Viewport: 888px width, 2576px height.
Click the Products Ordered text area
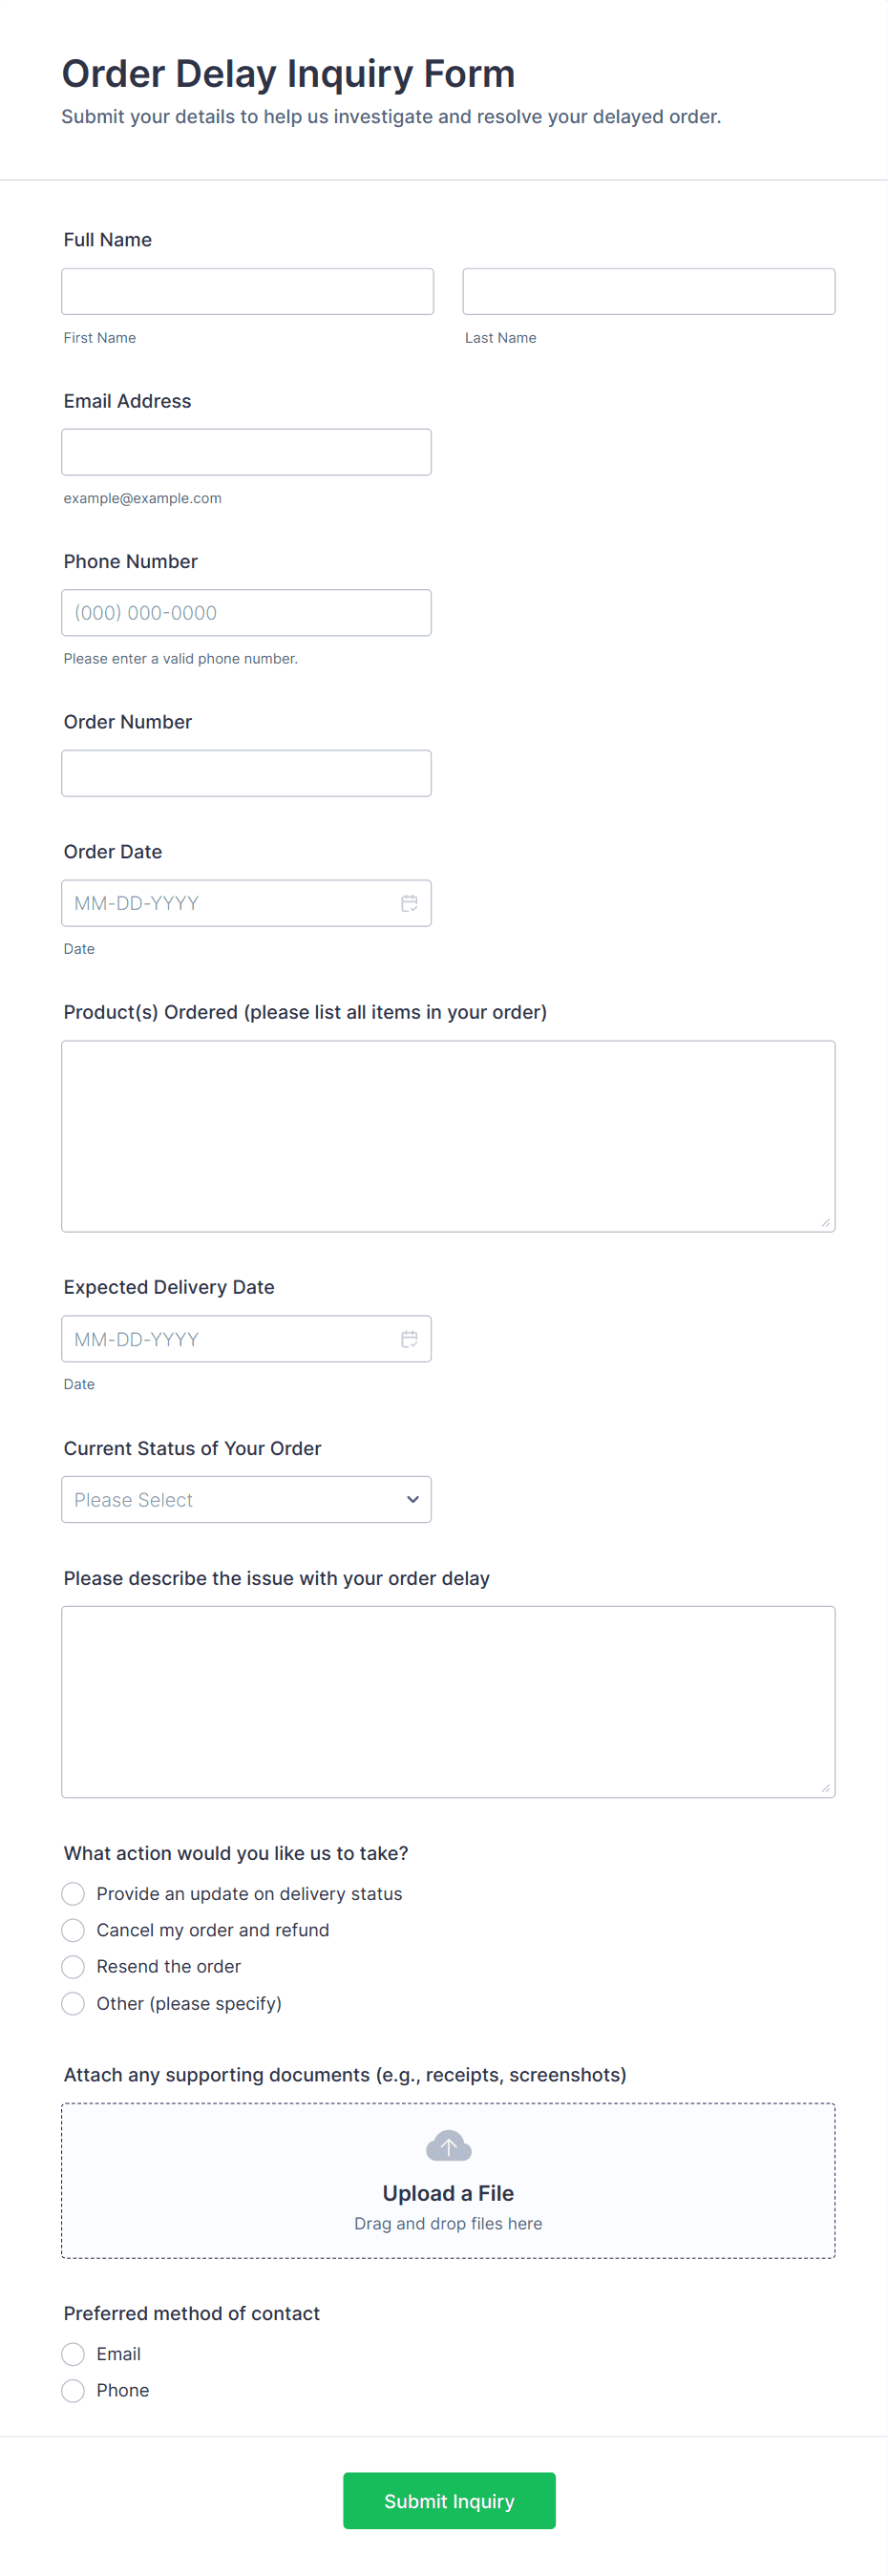pyautogui.click(x=448, y=1136)
